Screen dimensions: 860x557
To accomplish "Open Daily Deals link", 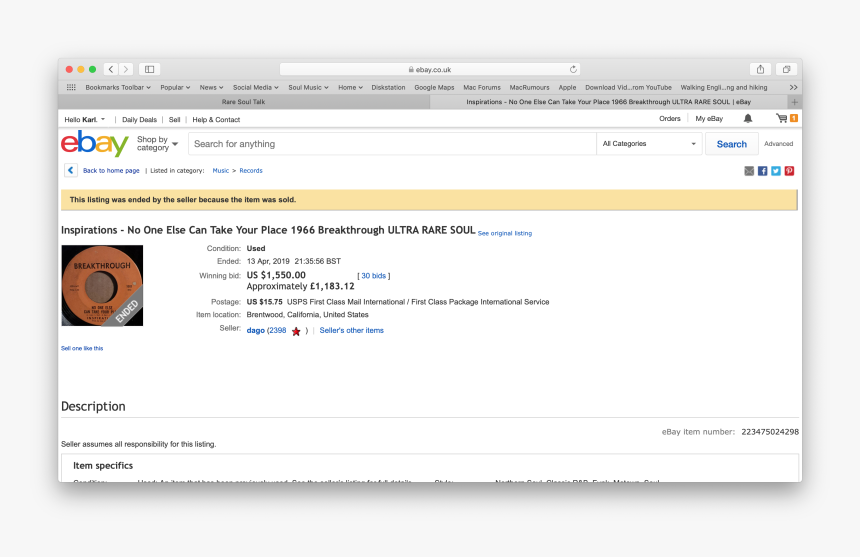I will point(139,120).
